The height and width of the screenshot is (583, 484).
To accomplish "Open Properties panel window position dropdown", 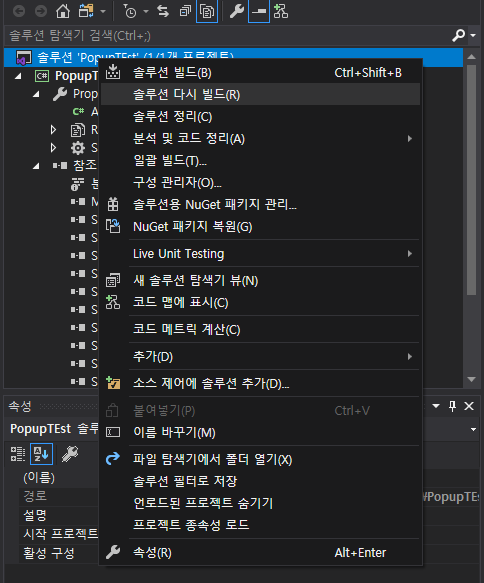I will [x=436, y=406].
